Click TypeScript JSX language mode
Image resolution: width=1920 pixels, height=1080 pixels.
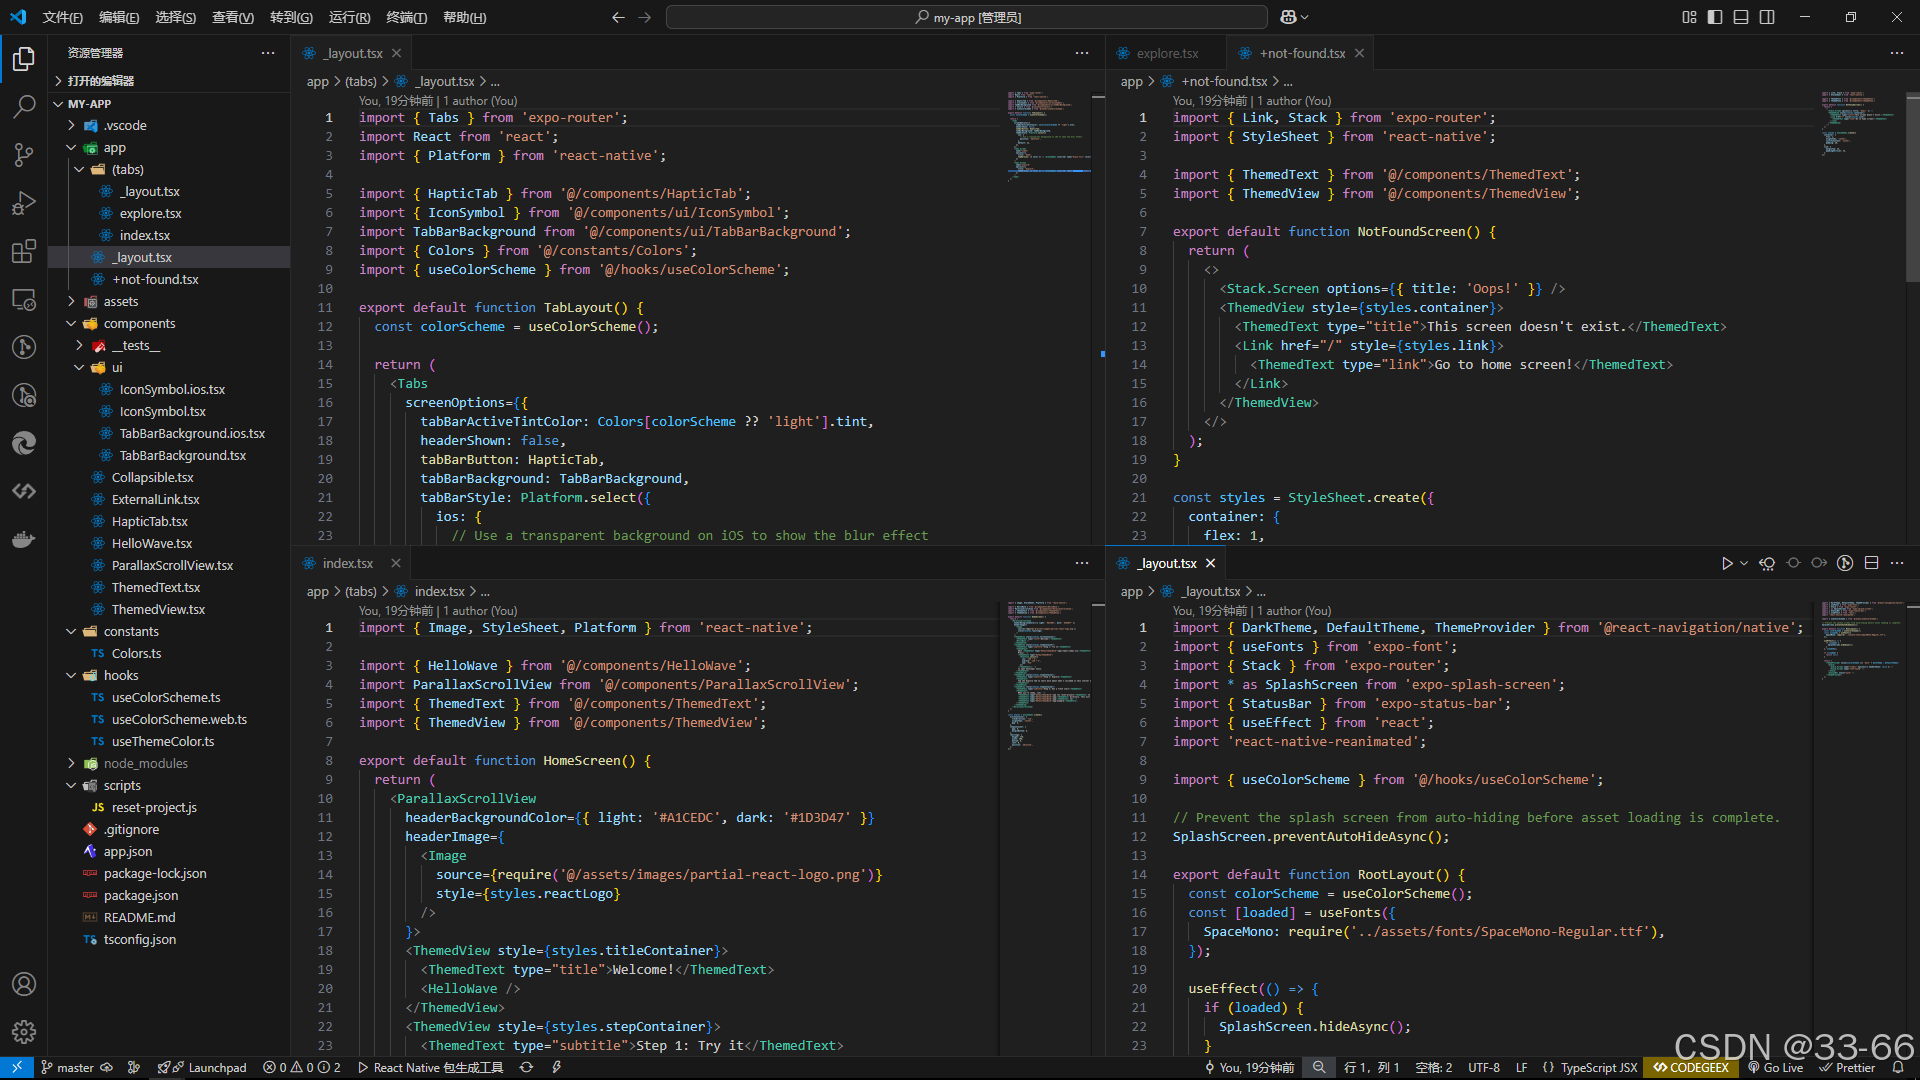(1598, 1067)
